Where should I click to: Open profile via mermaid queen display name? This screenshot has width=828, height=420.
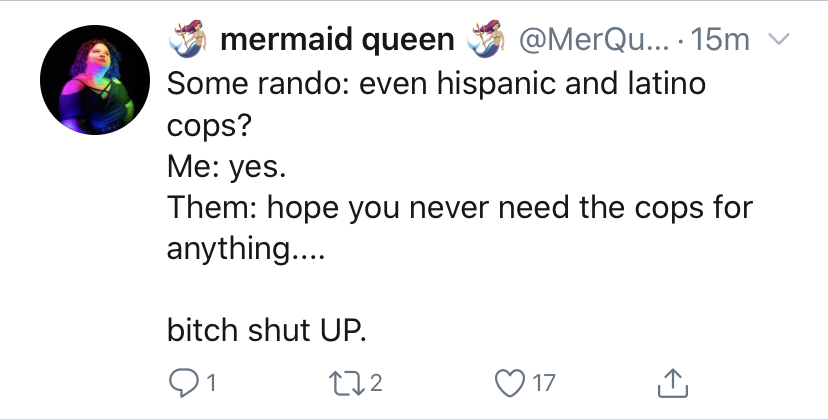coord(337,40)
